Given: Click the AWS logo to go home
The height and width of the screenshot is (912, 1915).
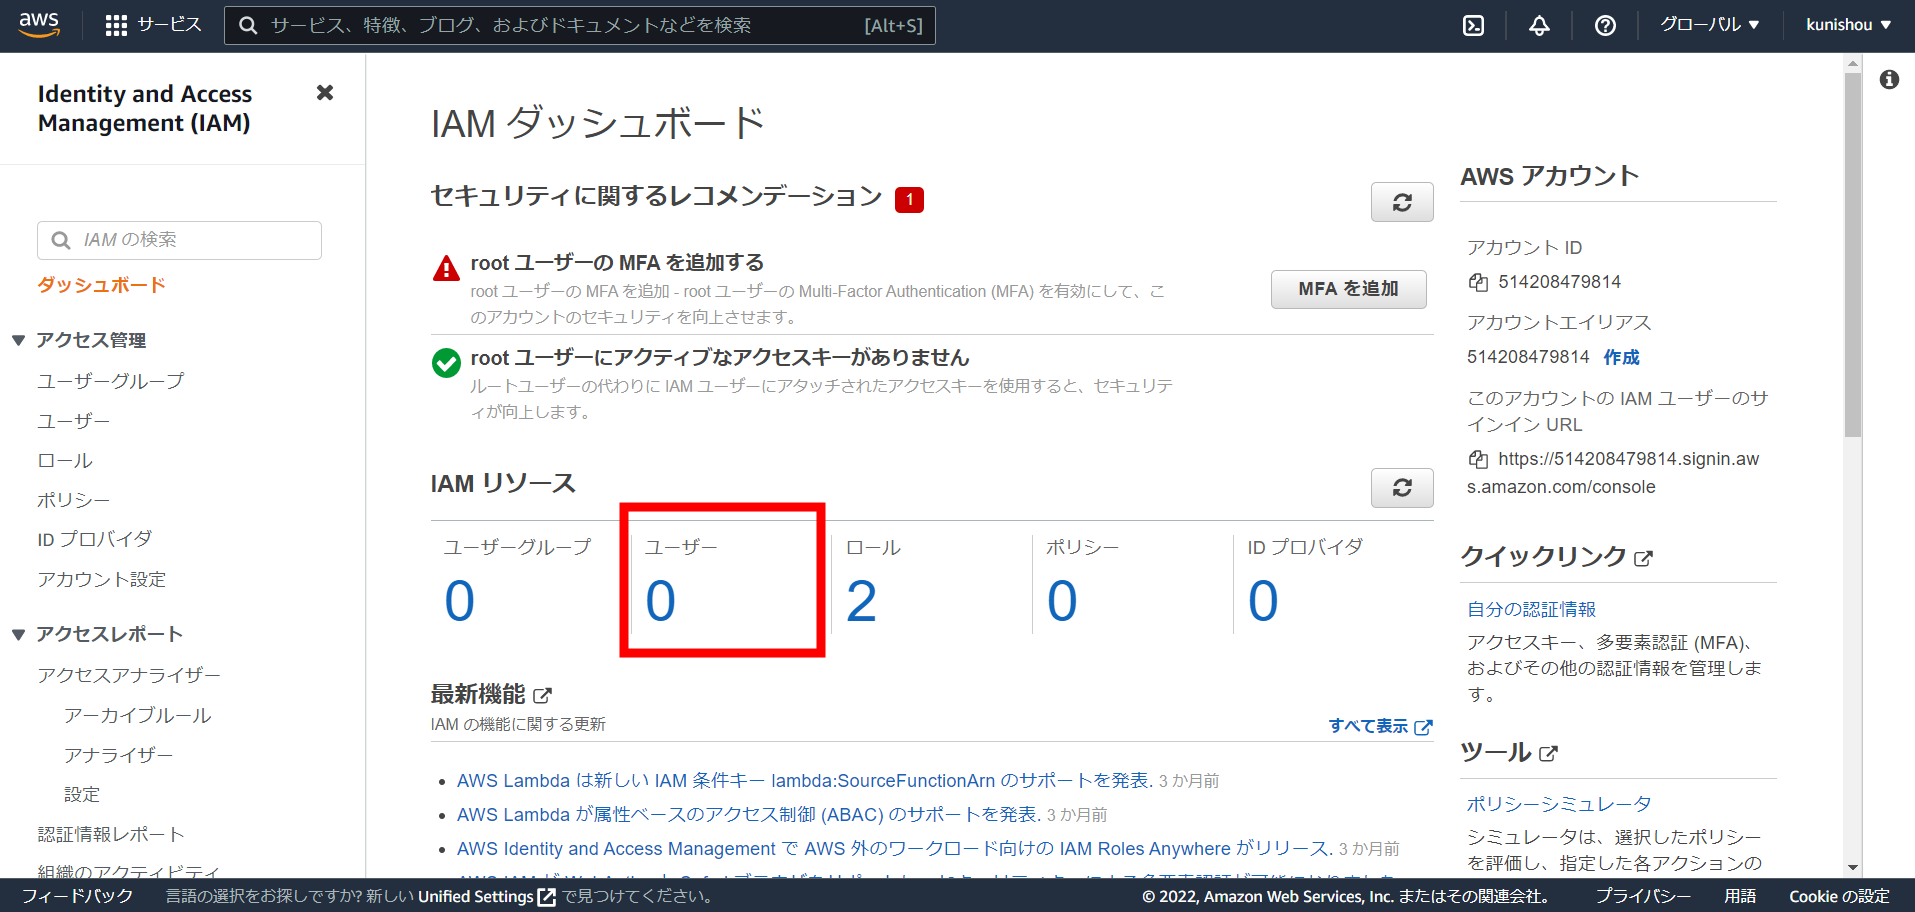Looking at the screenshot, I should (39, 24).
